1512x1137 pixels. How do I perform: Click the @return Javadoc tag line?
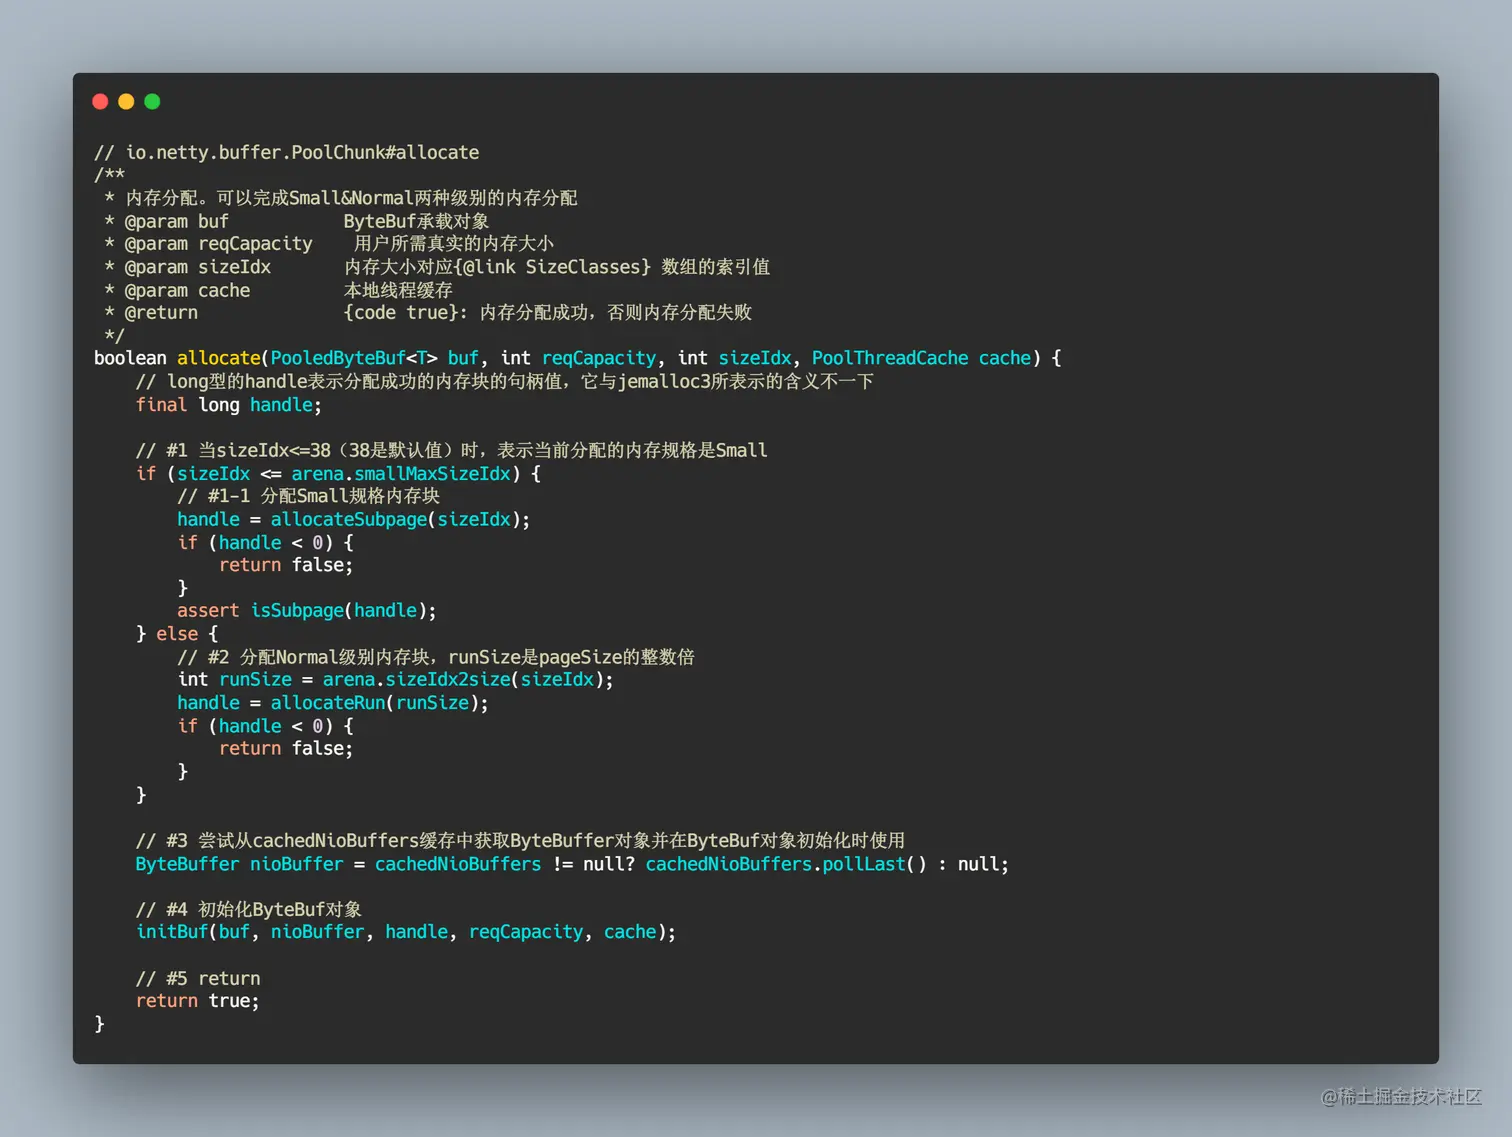point(160,312)
